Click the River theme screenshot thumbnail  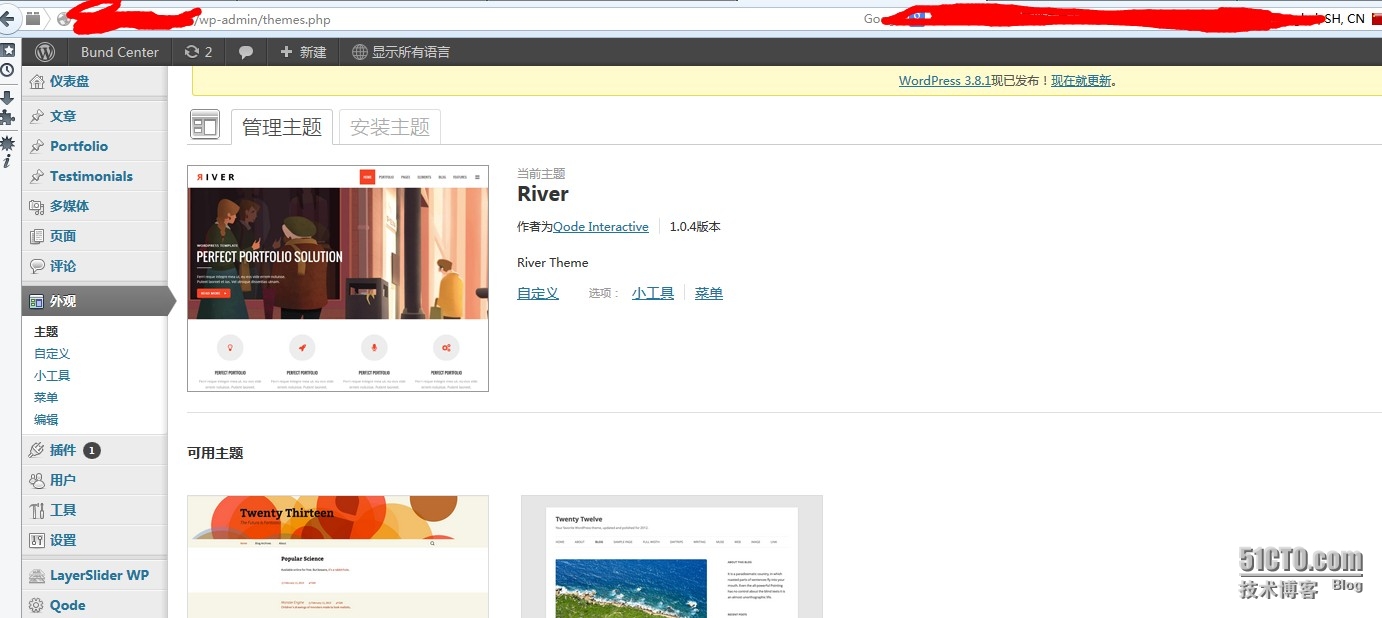[x=338, y=278]
